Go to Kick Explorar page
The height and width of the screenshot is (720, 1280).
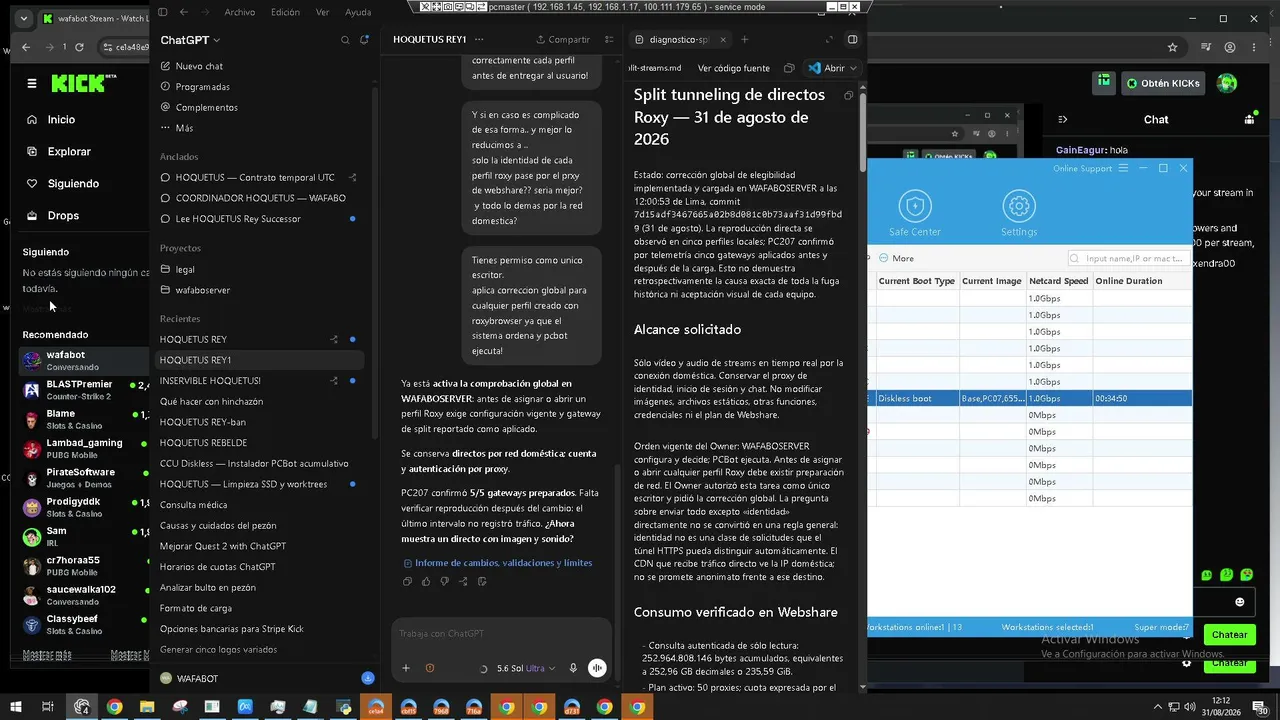click(69, 152)
